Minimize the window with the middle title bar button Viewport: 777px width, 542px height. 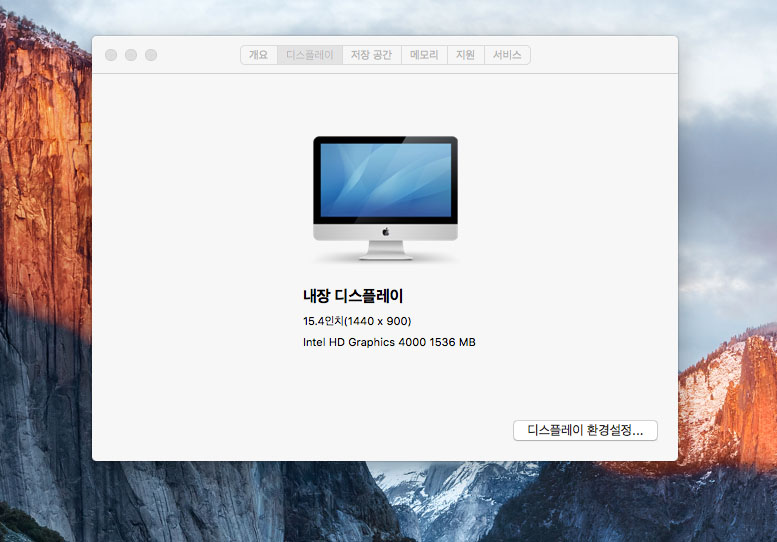tap(131, 55)
